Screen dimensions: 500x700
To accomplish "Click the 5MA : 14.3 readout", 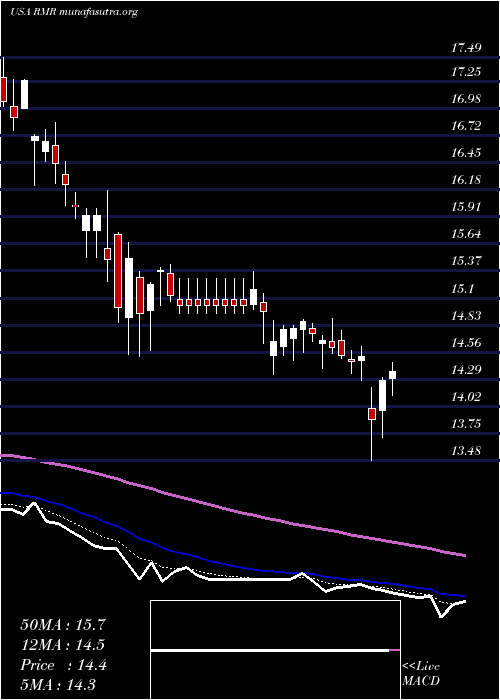I will [58, 685].
